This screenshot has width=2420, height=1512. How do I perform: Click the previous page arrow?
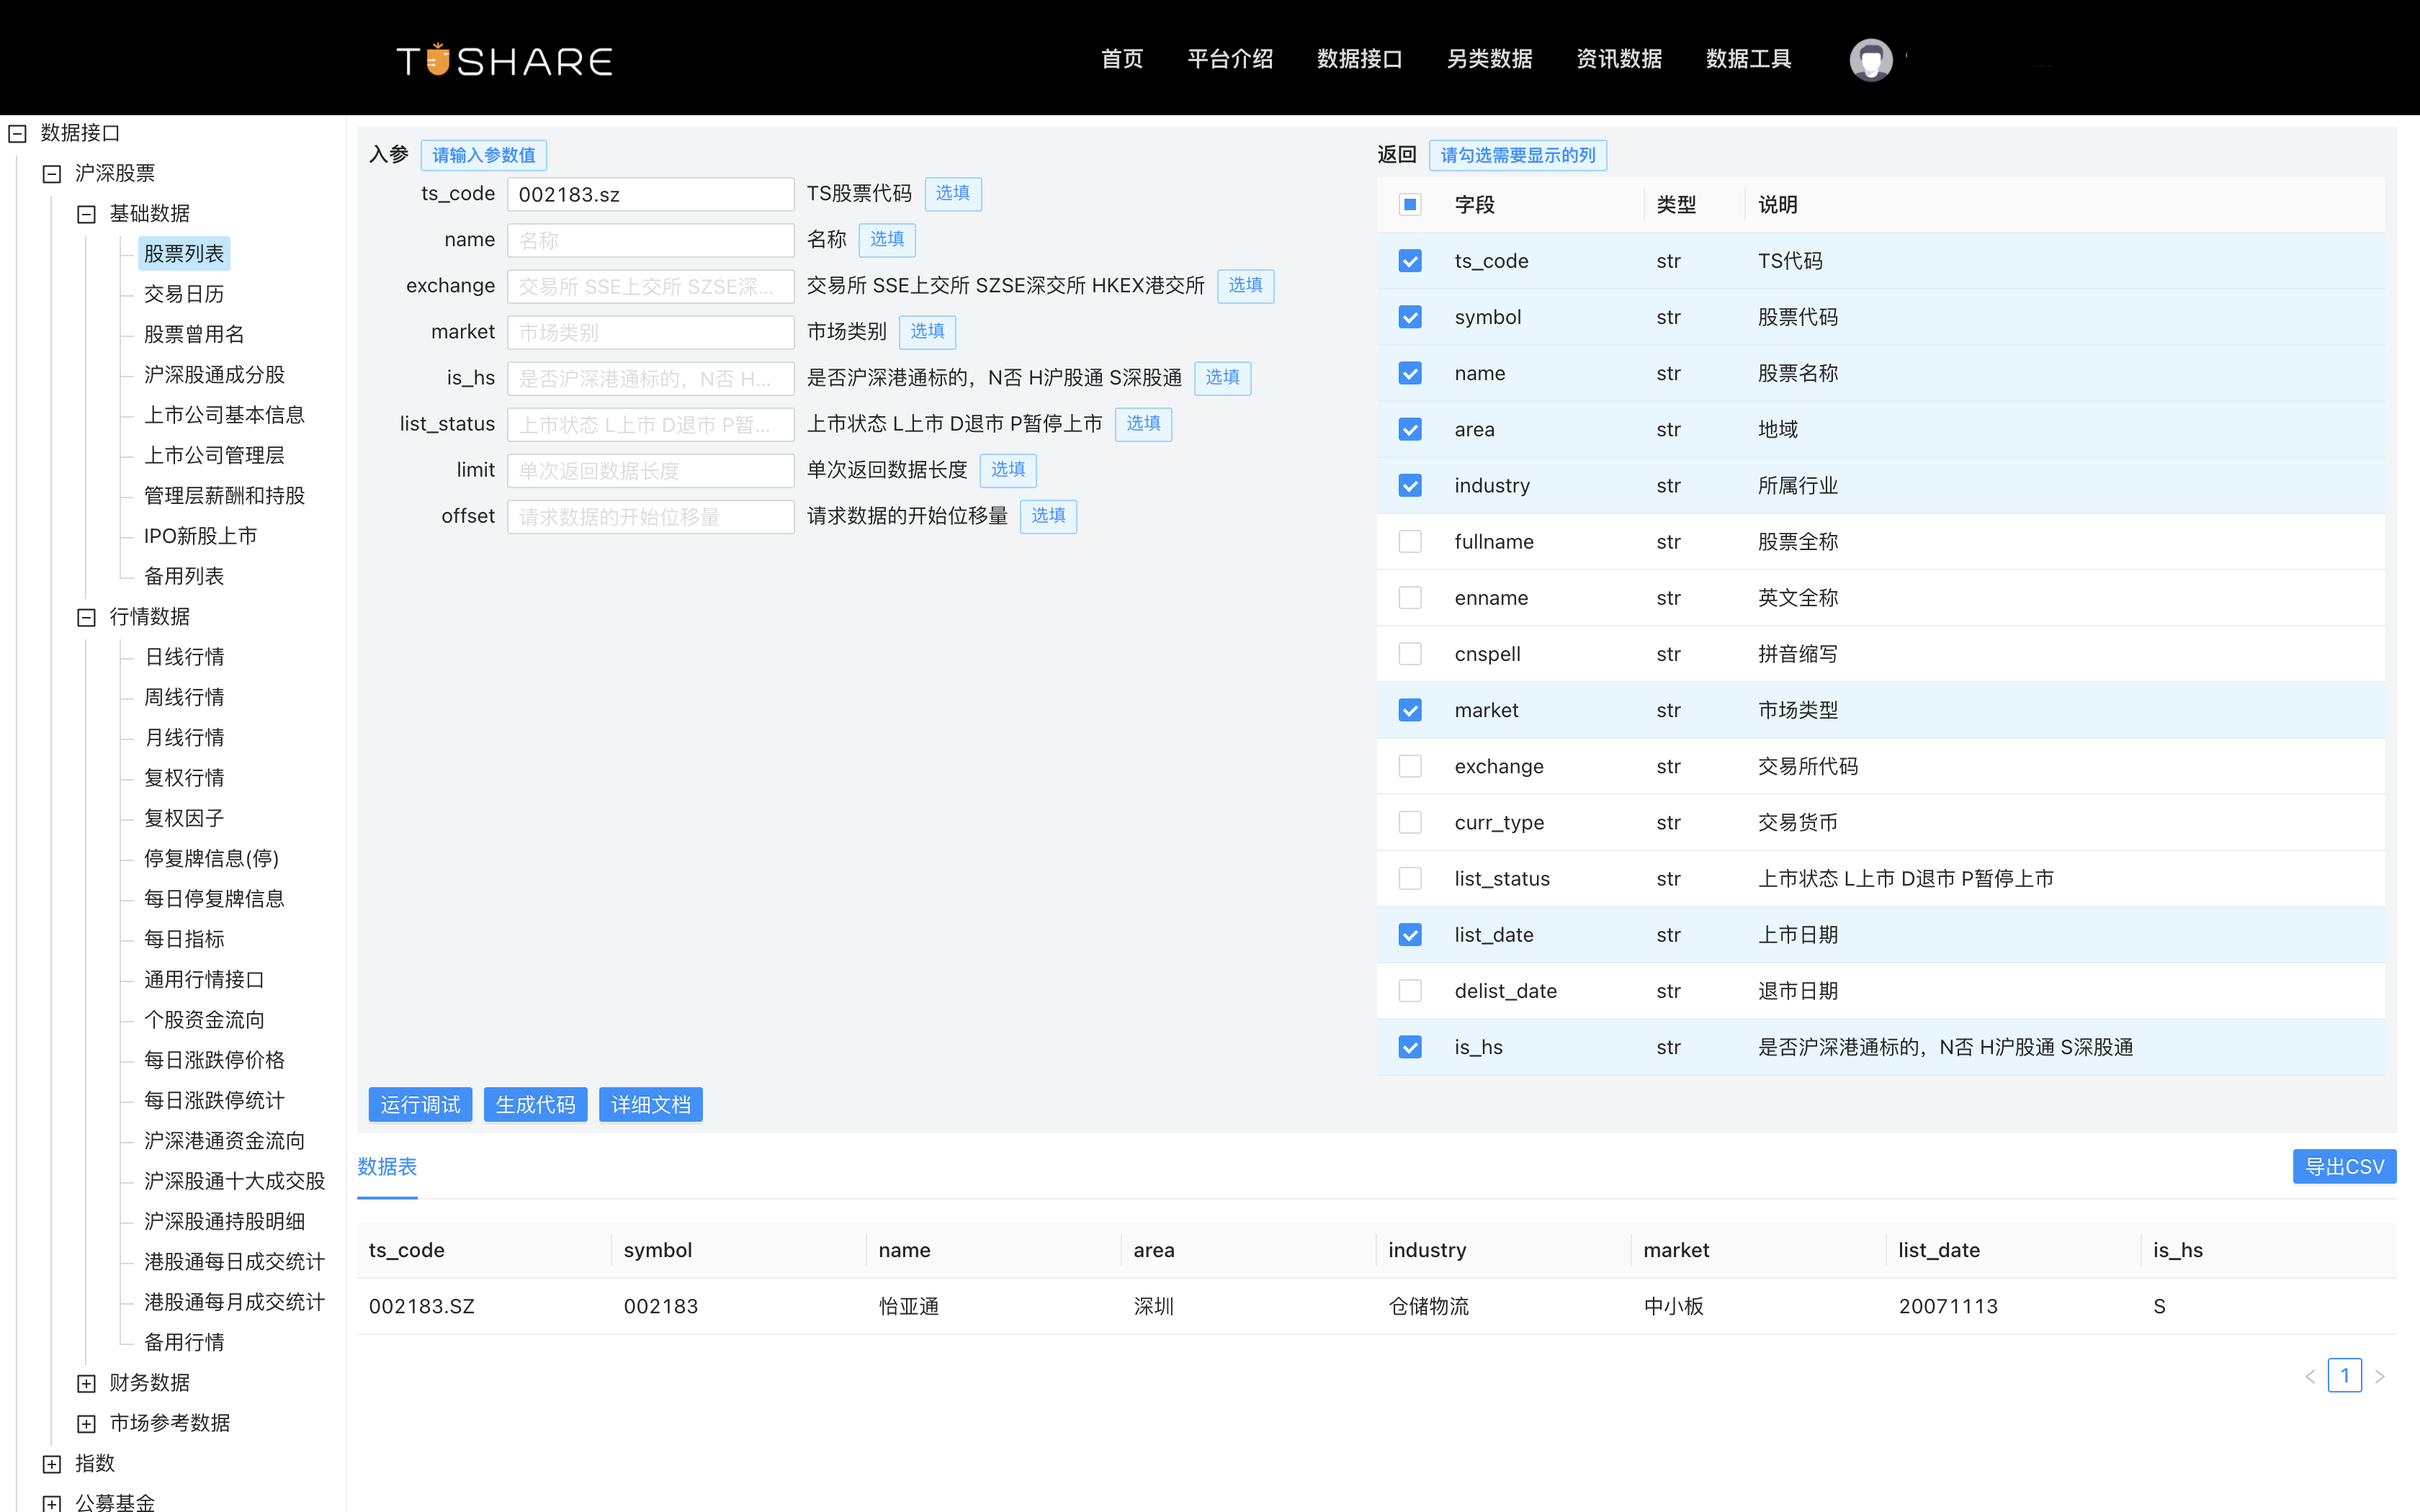coord(2310,1375)
